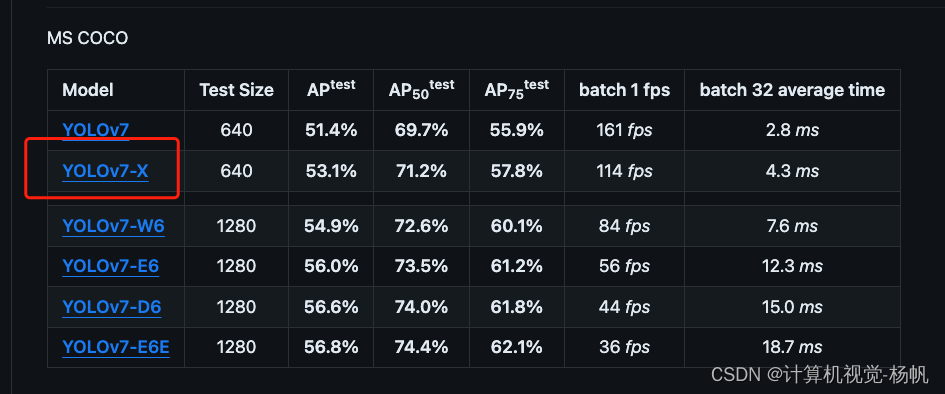The image size is (945, 394).
Task: Open the YOLOv7 model link
Action: [x=95, y=130]
